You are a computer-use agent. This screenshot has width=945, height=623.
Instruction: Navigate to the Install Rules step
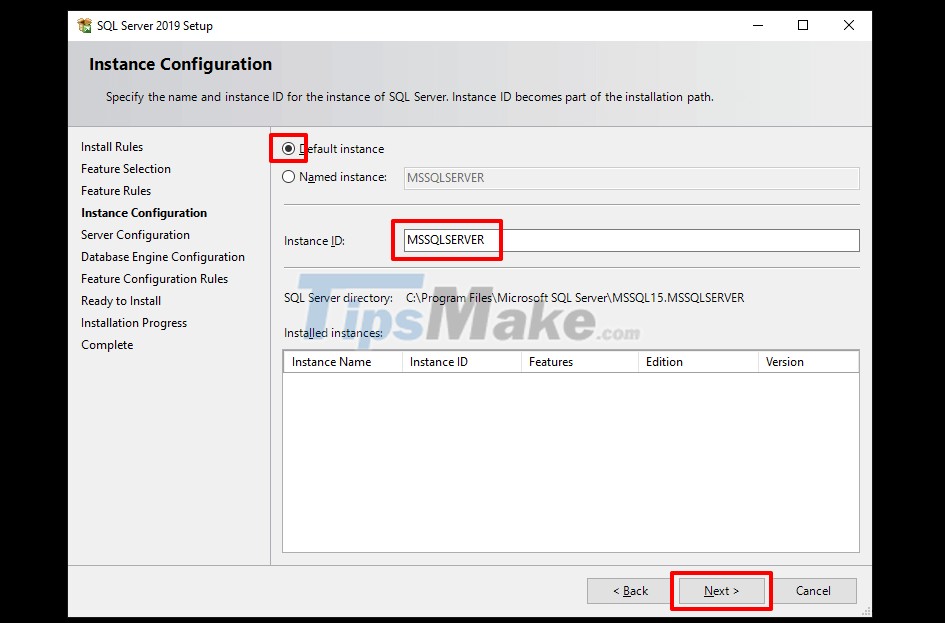click(x=111, y=146)
